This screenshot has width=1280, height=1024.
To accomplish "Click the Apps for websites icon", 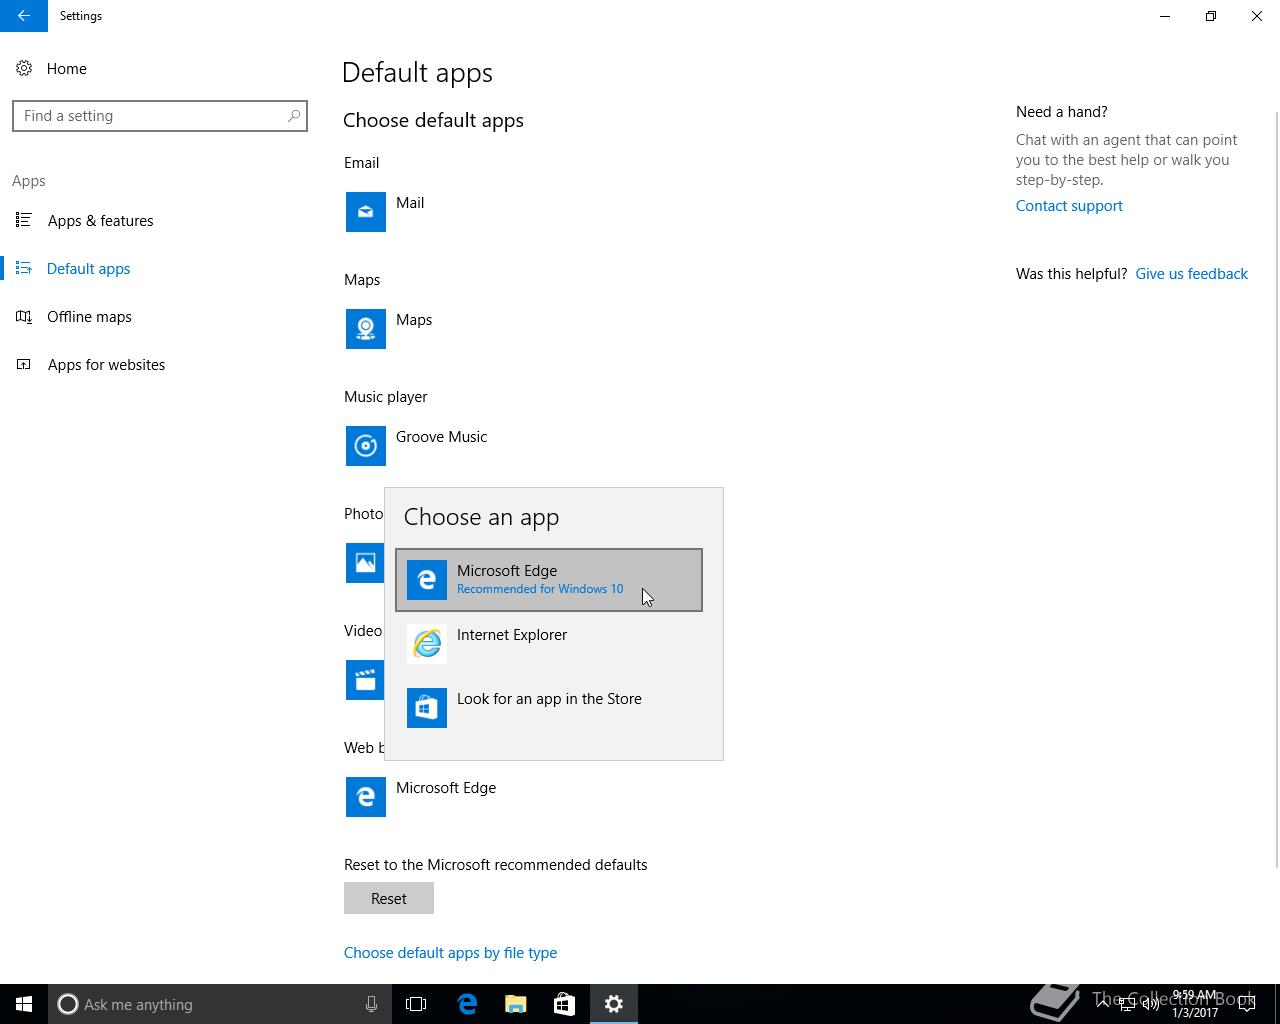I will [24, 364].
